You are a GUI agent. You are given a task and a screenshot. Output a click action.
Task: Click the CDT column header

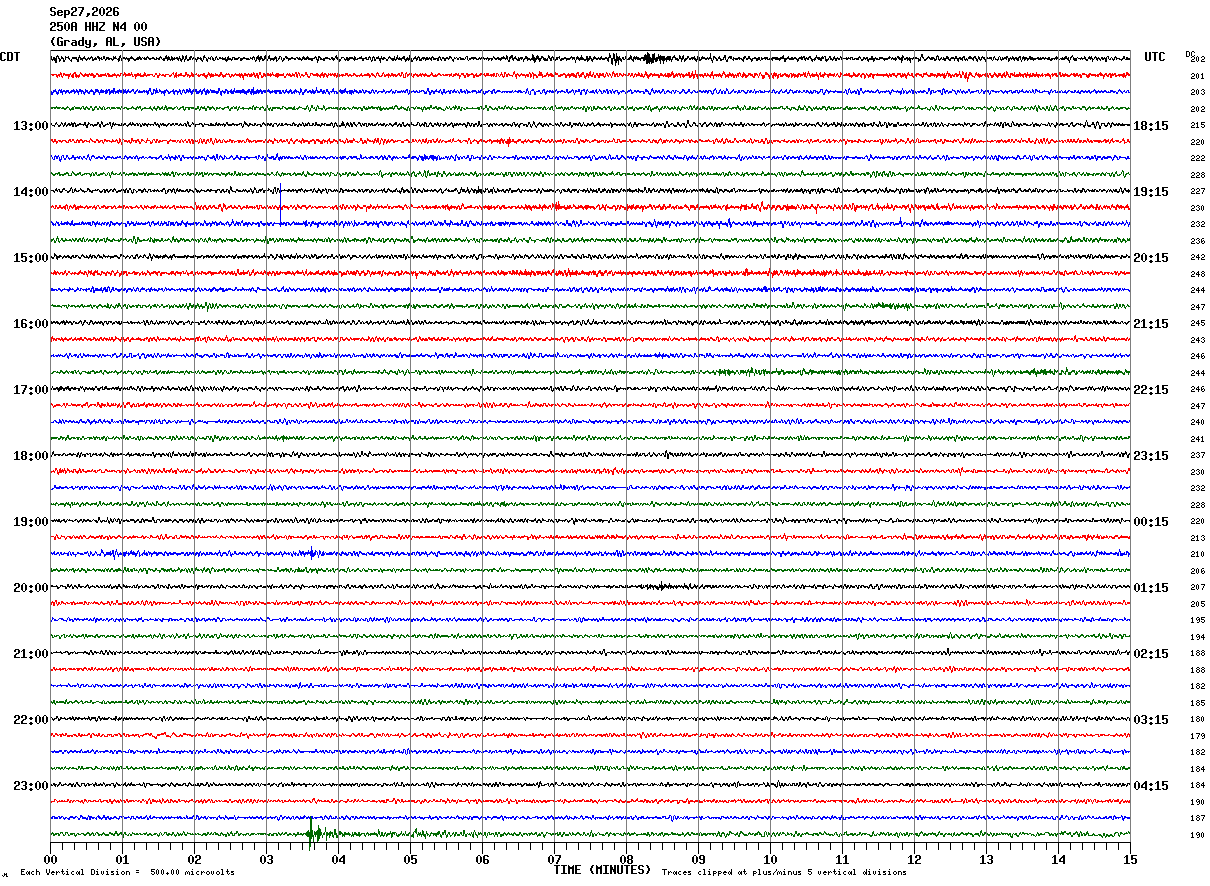[x=10, y=57]
